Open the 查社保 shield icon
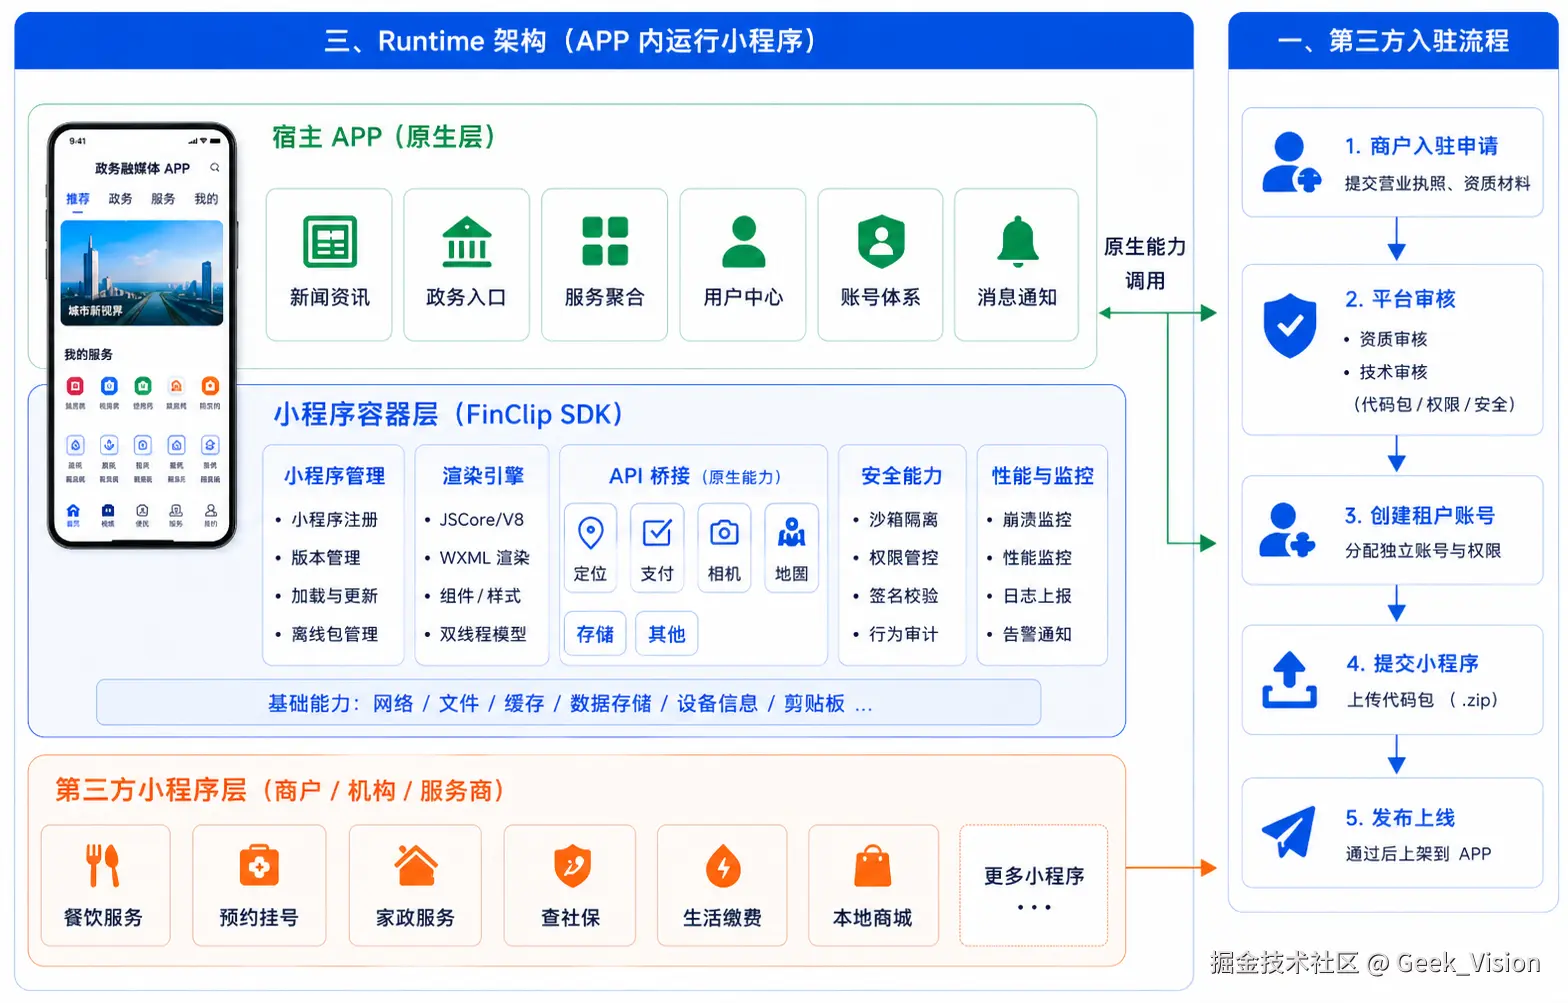Screen dimensions: 1568x1003 click(573, 866)
